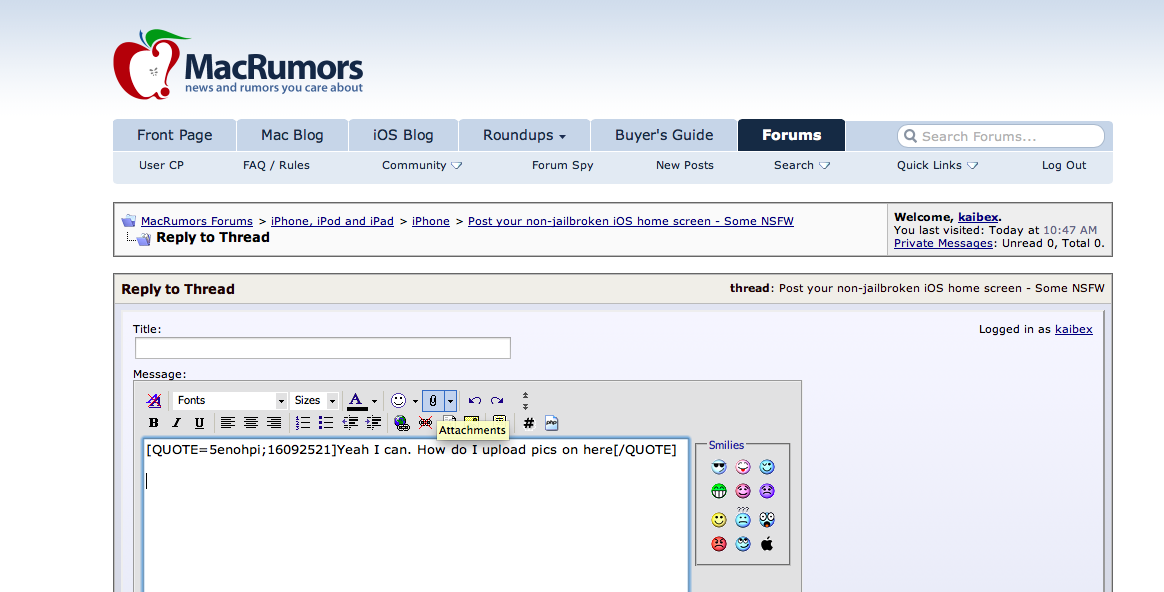Insert the purple sad smiley

[x=767, y=491]
